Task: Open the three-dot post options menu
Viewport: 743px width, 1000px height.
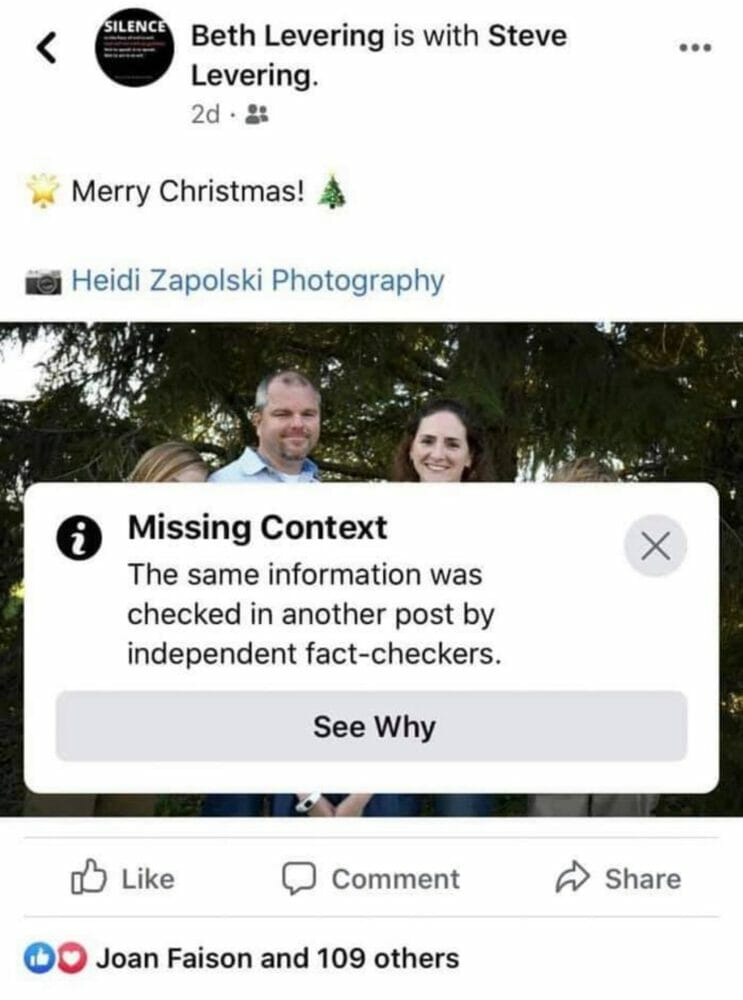Action: pyautogui.click(x=695, y=48)
